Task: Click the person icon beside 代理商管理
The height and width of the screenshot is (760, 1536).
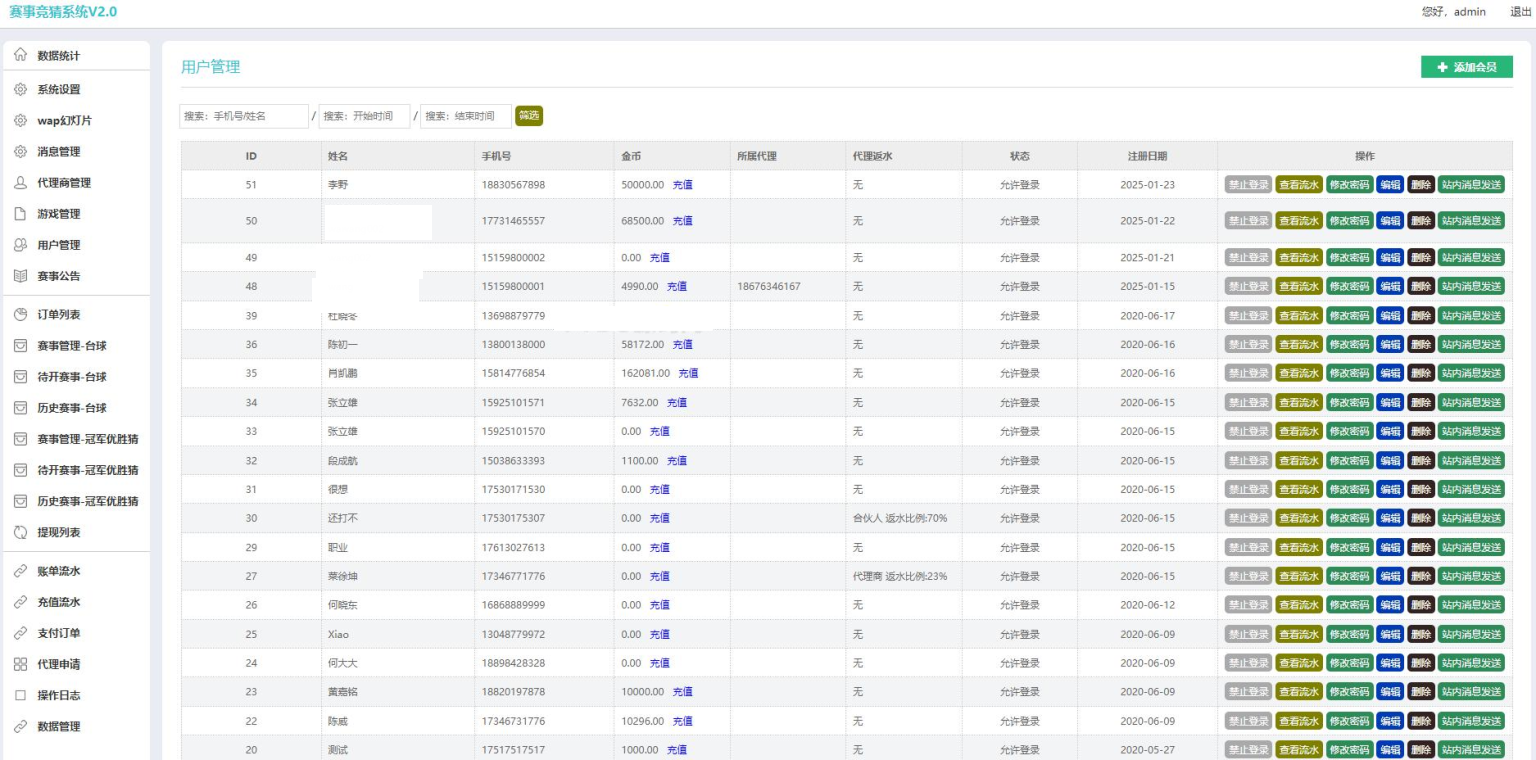Action: [20, 183]
